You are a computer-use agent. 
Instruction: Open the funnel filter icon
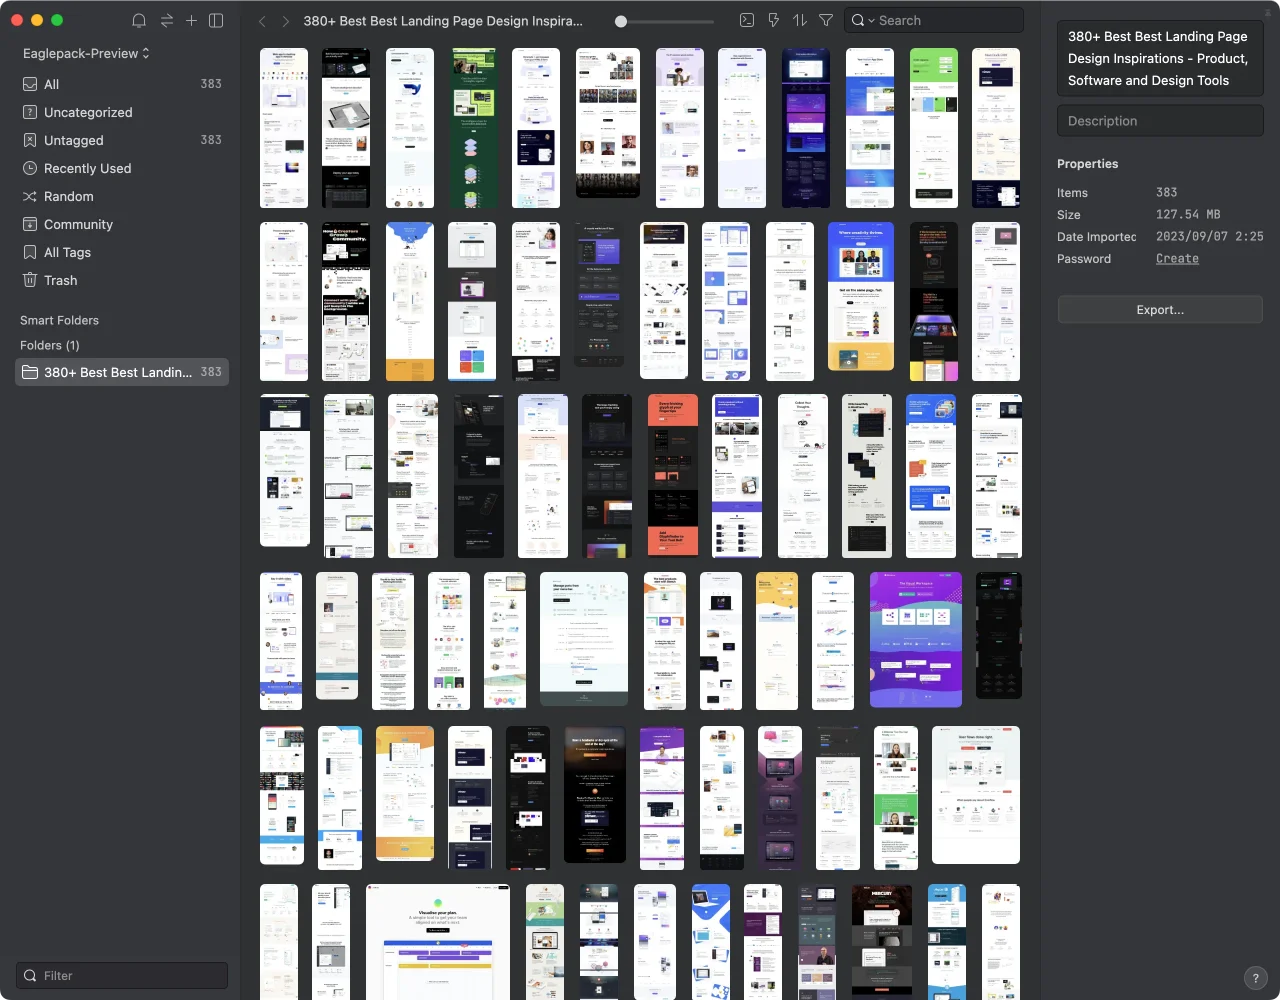point(826,20)
